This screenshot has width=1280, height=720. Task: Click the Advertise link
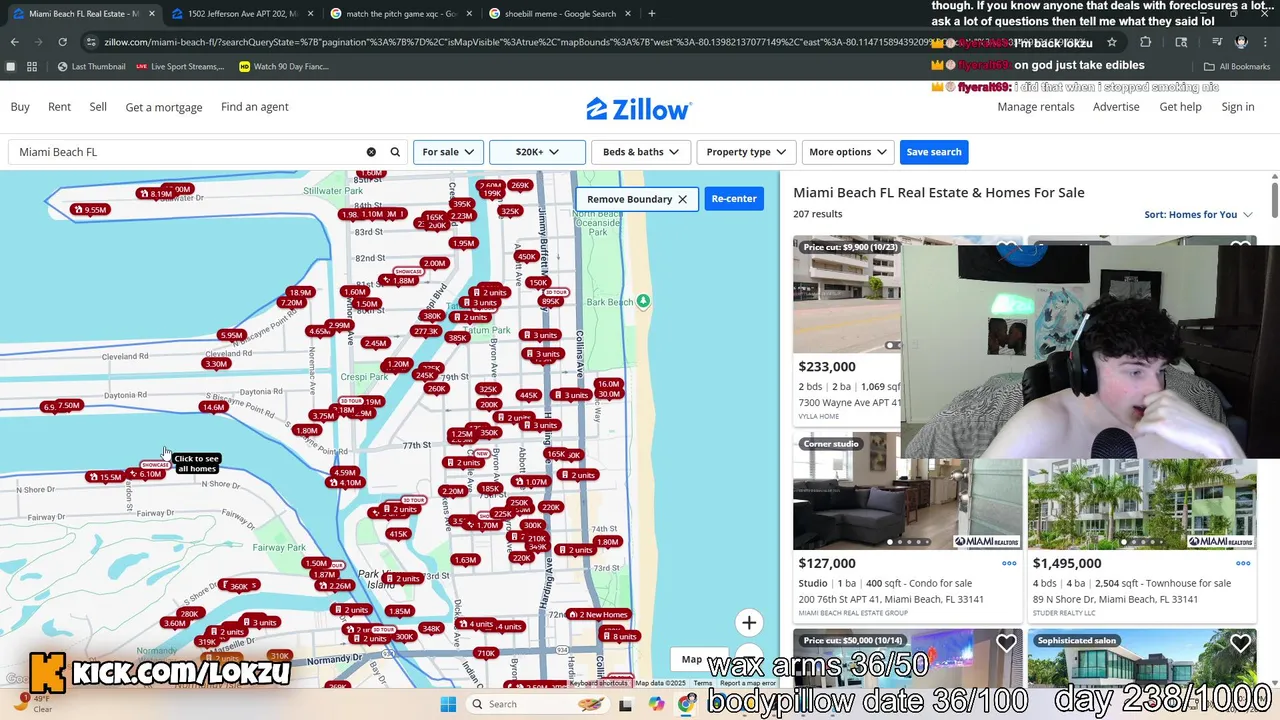1116,107
